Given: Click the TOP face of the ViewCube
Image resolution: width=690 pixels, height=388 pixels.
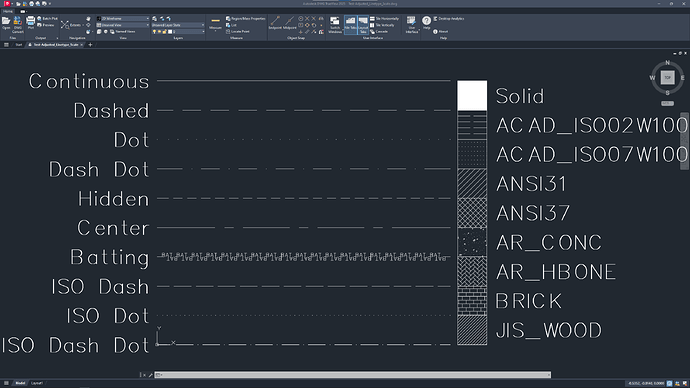Looking at the screenshot, I should pyautogui.click(x=668, y=77).
